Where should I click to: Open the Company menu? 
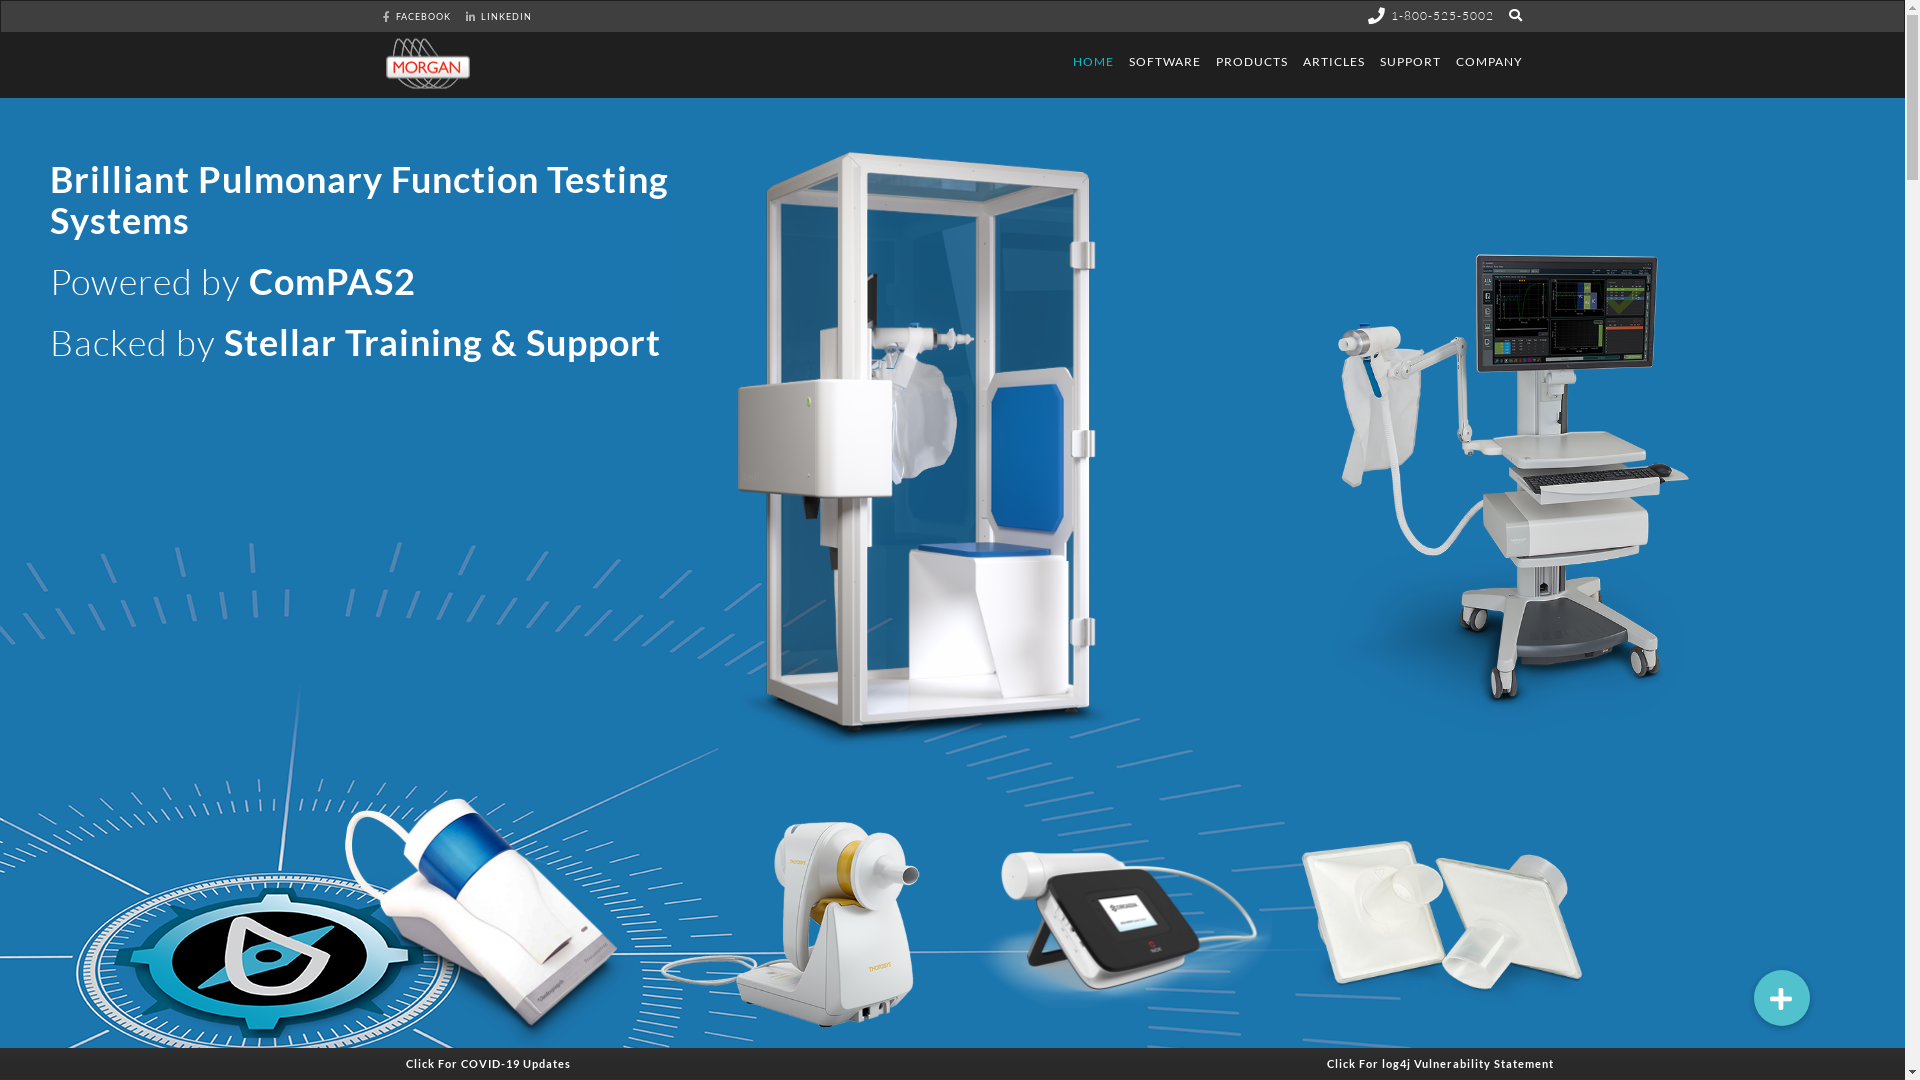(1488, 62)
